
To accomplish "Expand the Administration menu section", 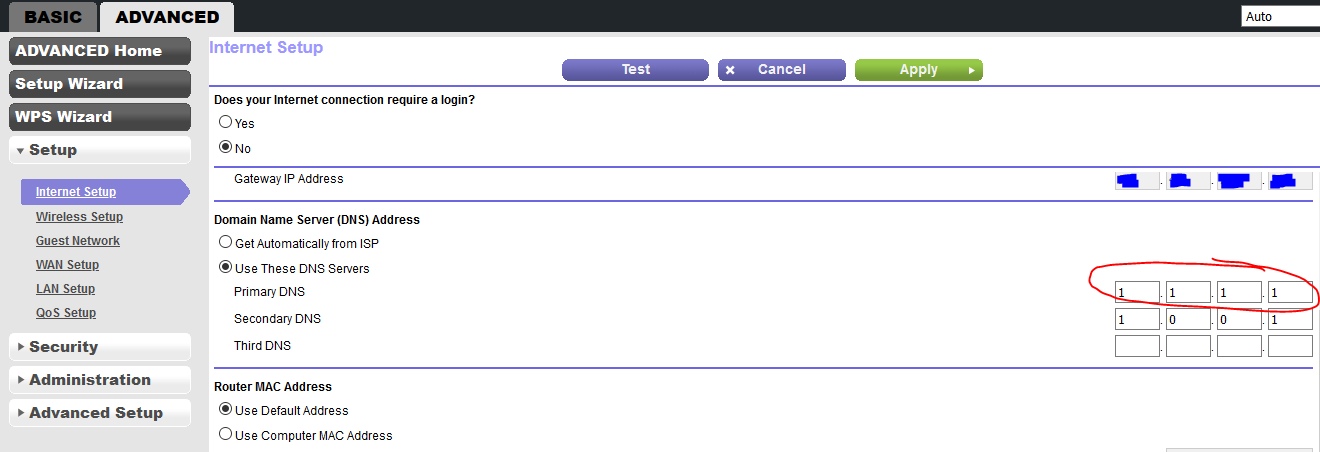I will click(100, 380).
